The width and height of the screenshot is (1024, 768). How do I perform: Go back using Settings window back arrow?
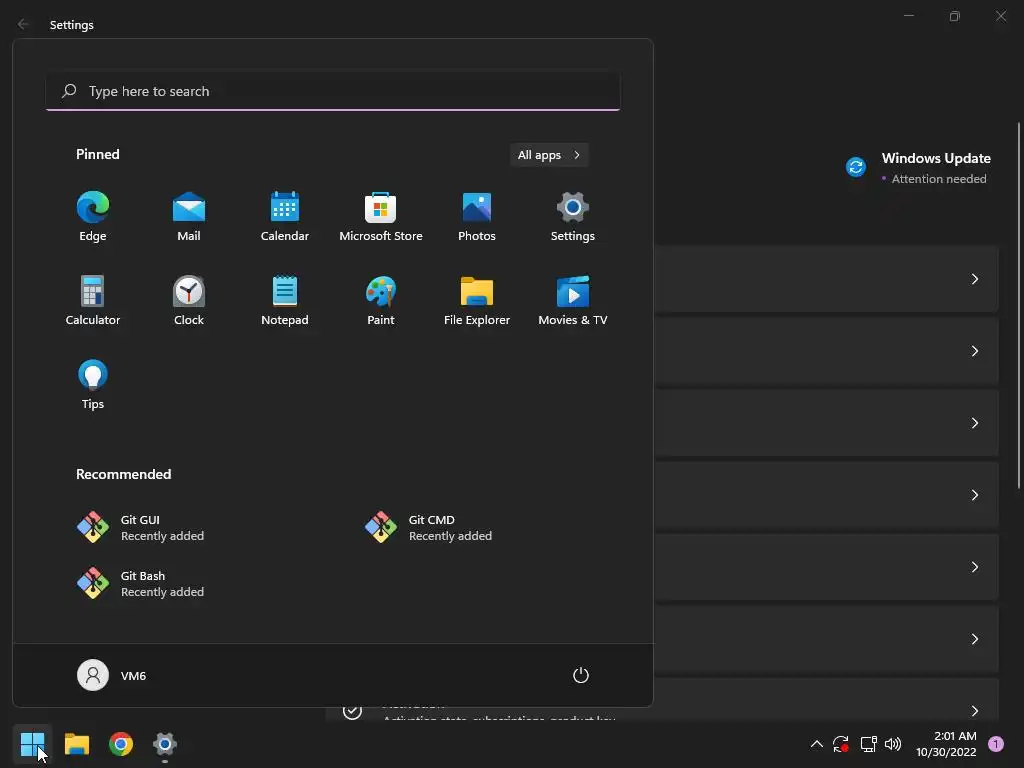point(23,24)
